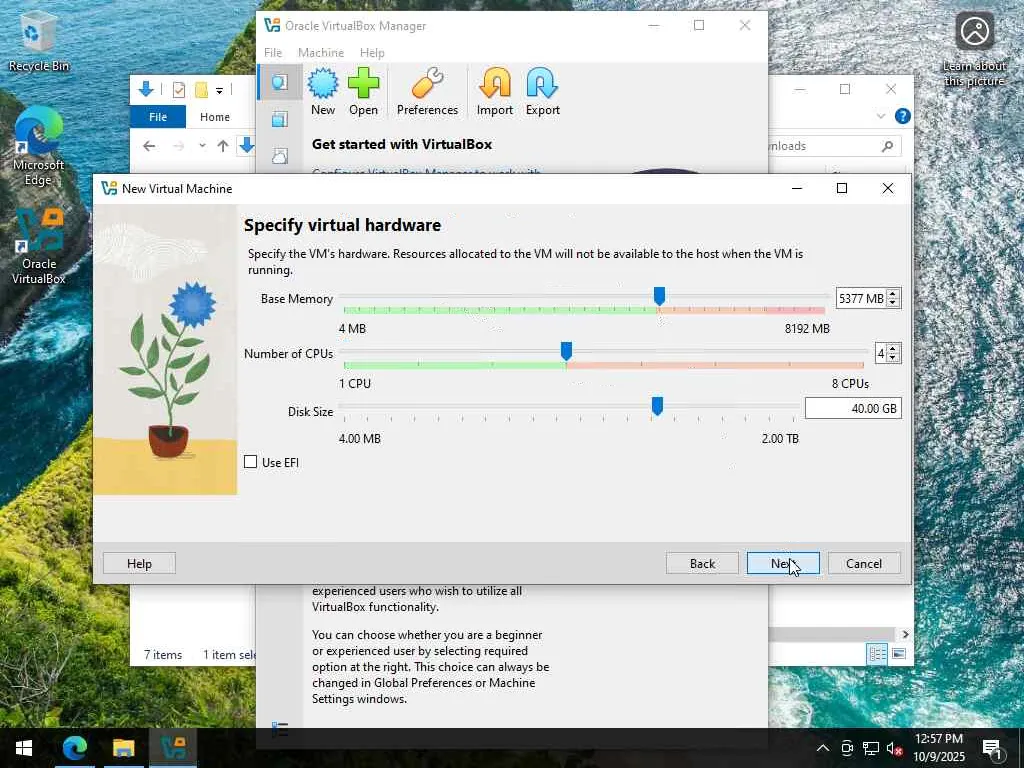This screenshot has width=1024, height=768.
Task: Expand the File Explorer ribbon chevron
Action: 881,116
